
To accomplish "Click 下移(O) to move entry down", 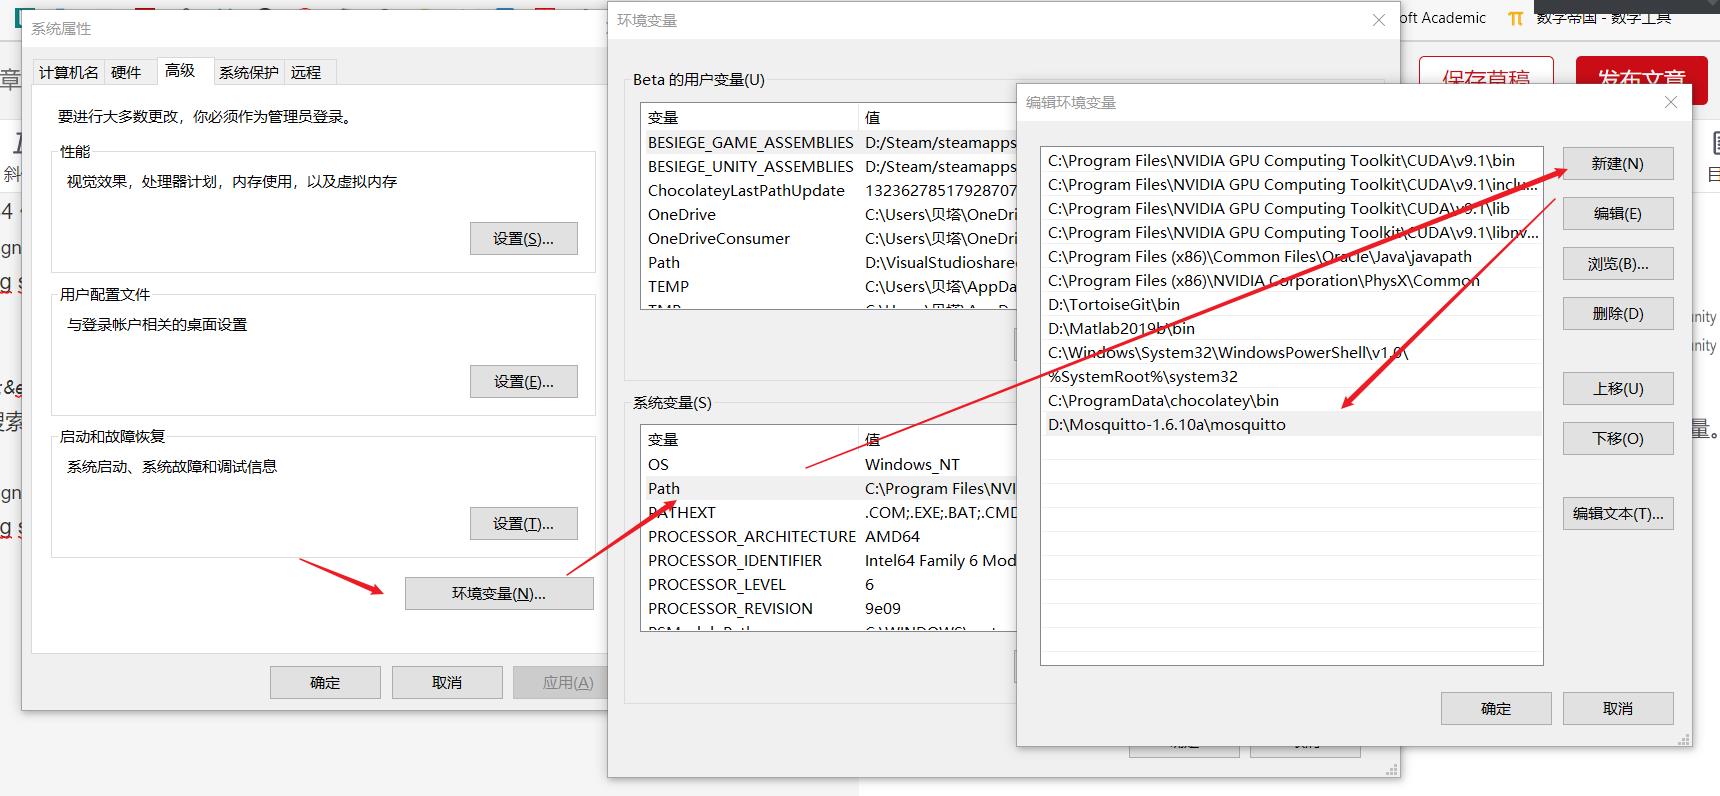I will 1618,439.
